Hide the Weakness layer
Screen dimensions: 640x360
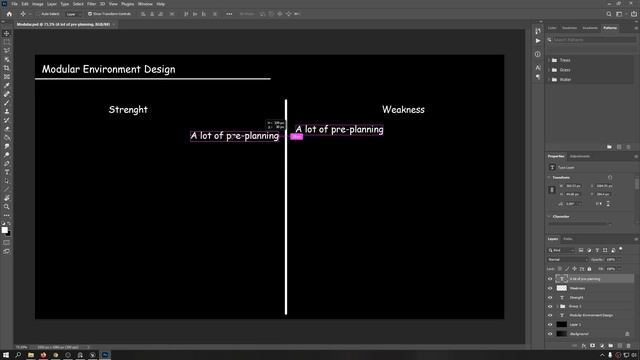click(x=550, y=289)
